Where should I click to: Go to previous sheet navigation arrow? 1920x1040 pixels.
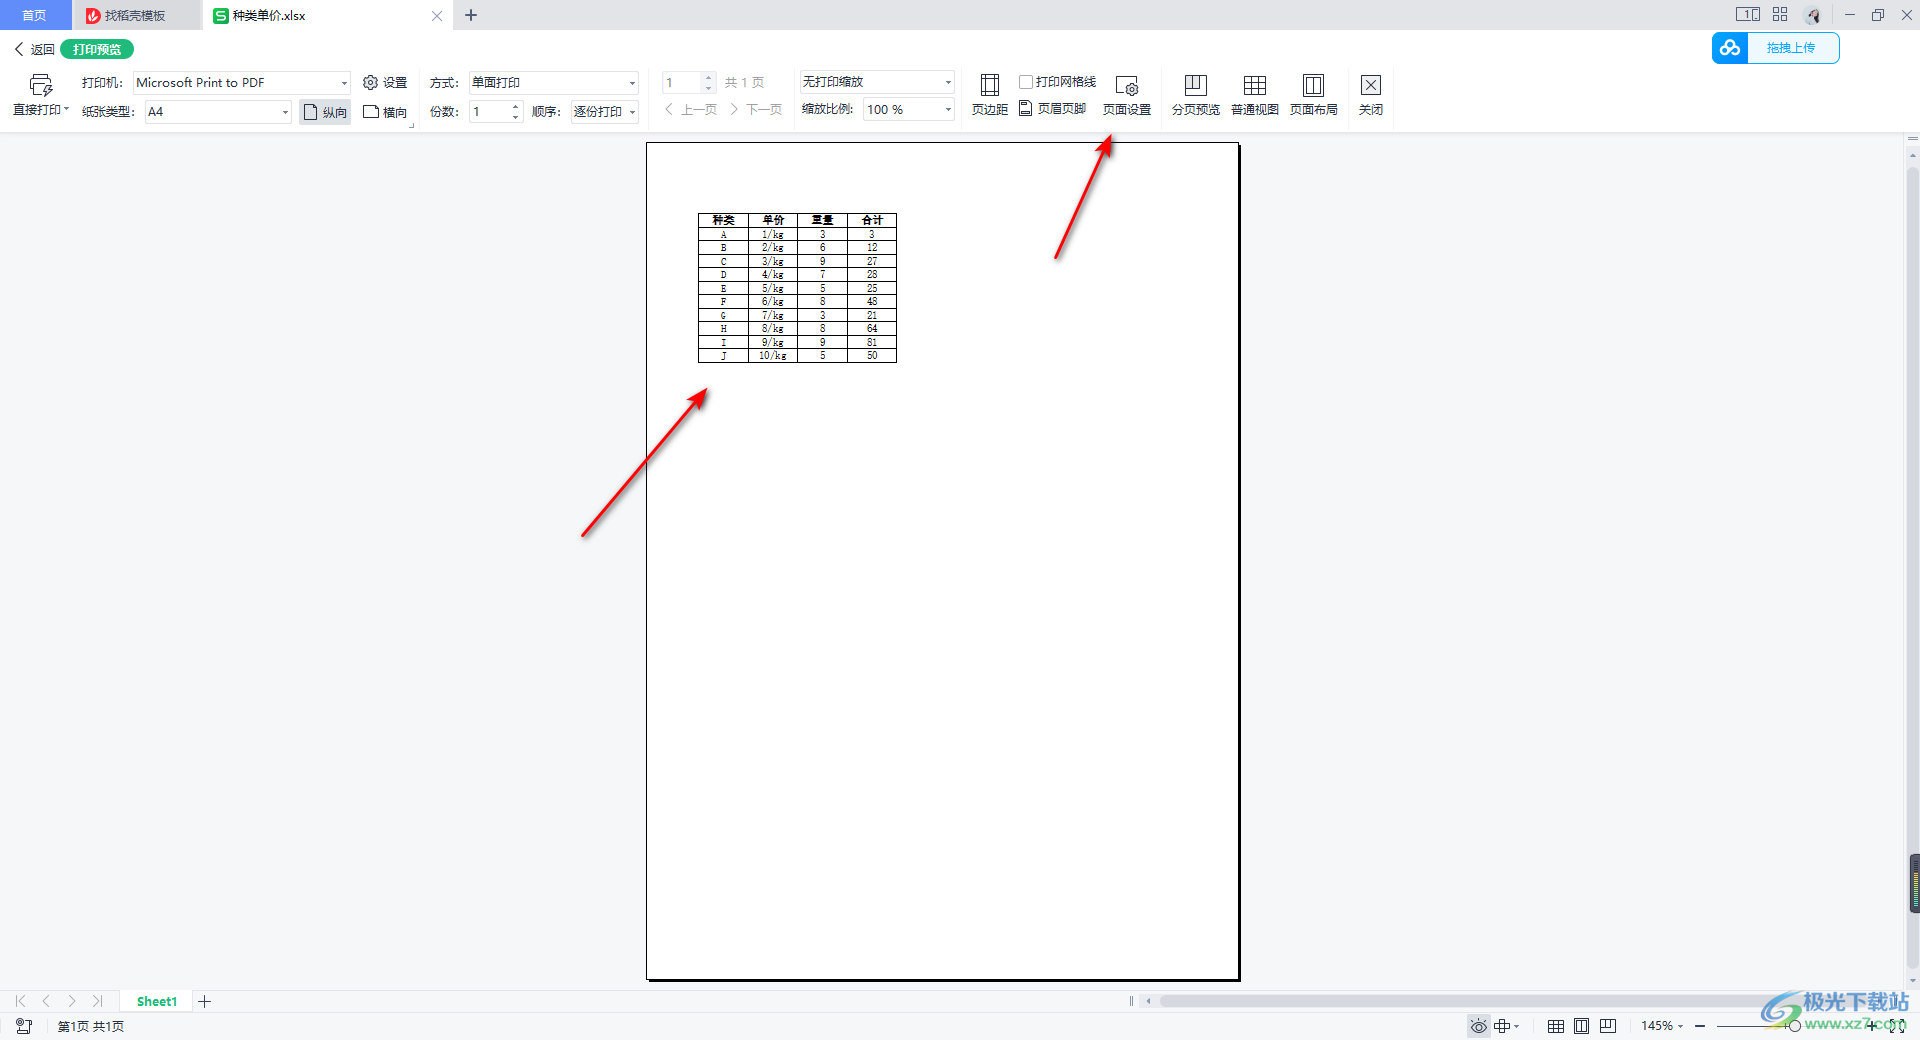coord(46,1001)
